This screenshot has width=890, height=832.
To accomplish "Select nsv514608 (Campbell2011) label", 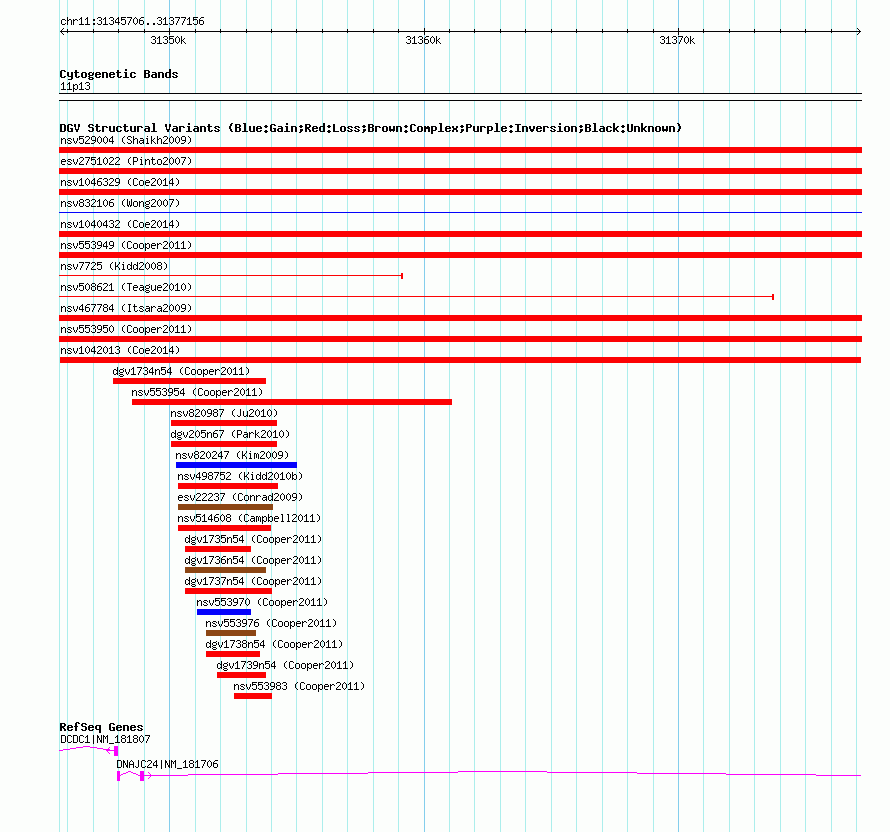I will (249, 518).
